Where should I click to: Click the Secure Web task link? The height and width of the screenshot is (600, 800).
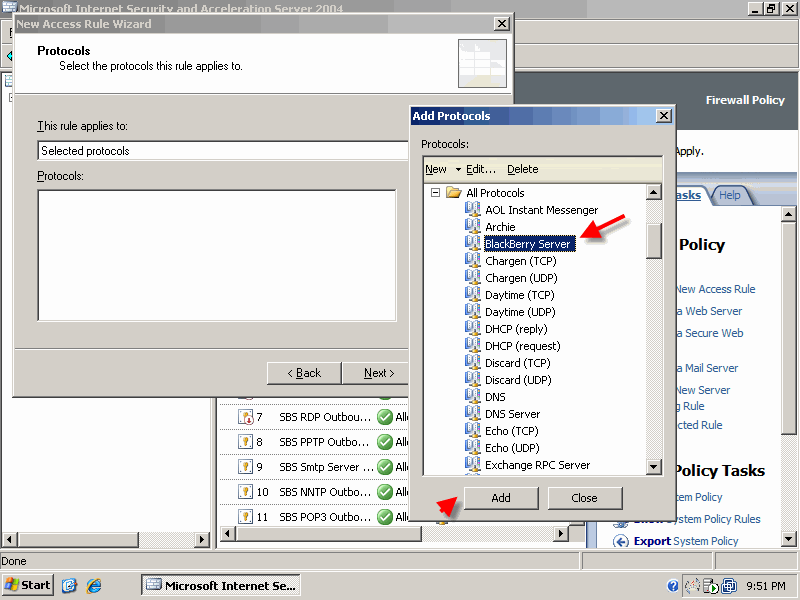click(710, 333)
